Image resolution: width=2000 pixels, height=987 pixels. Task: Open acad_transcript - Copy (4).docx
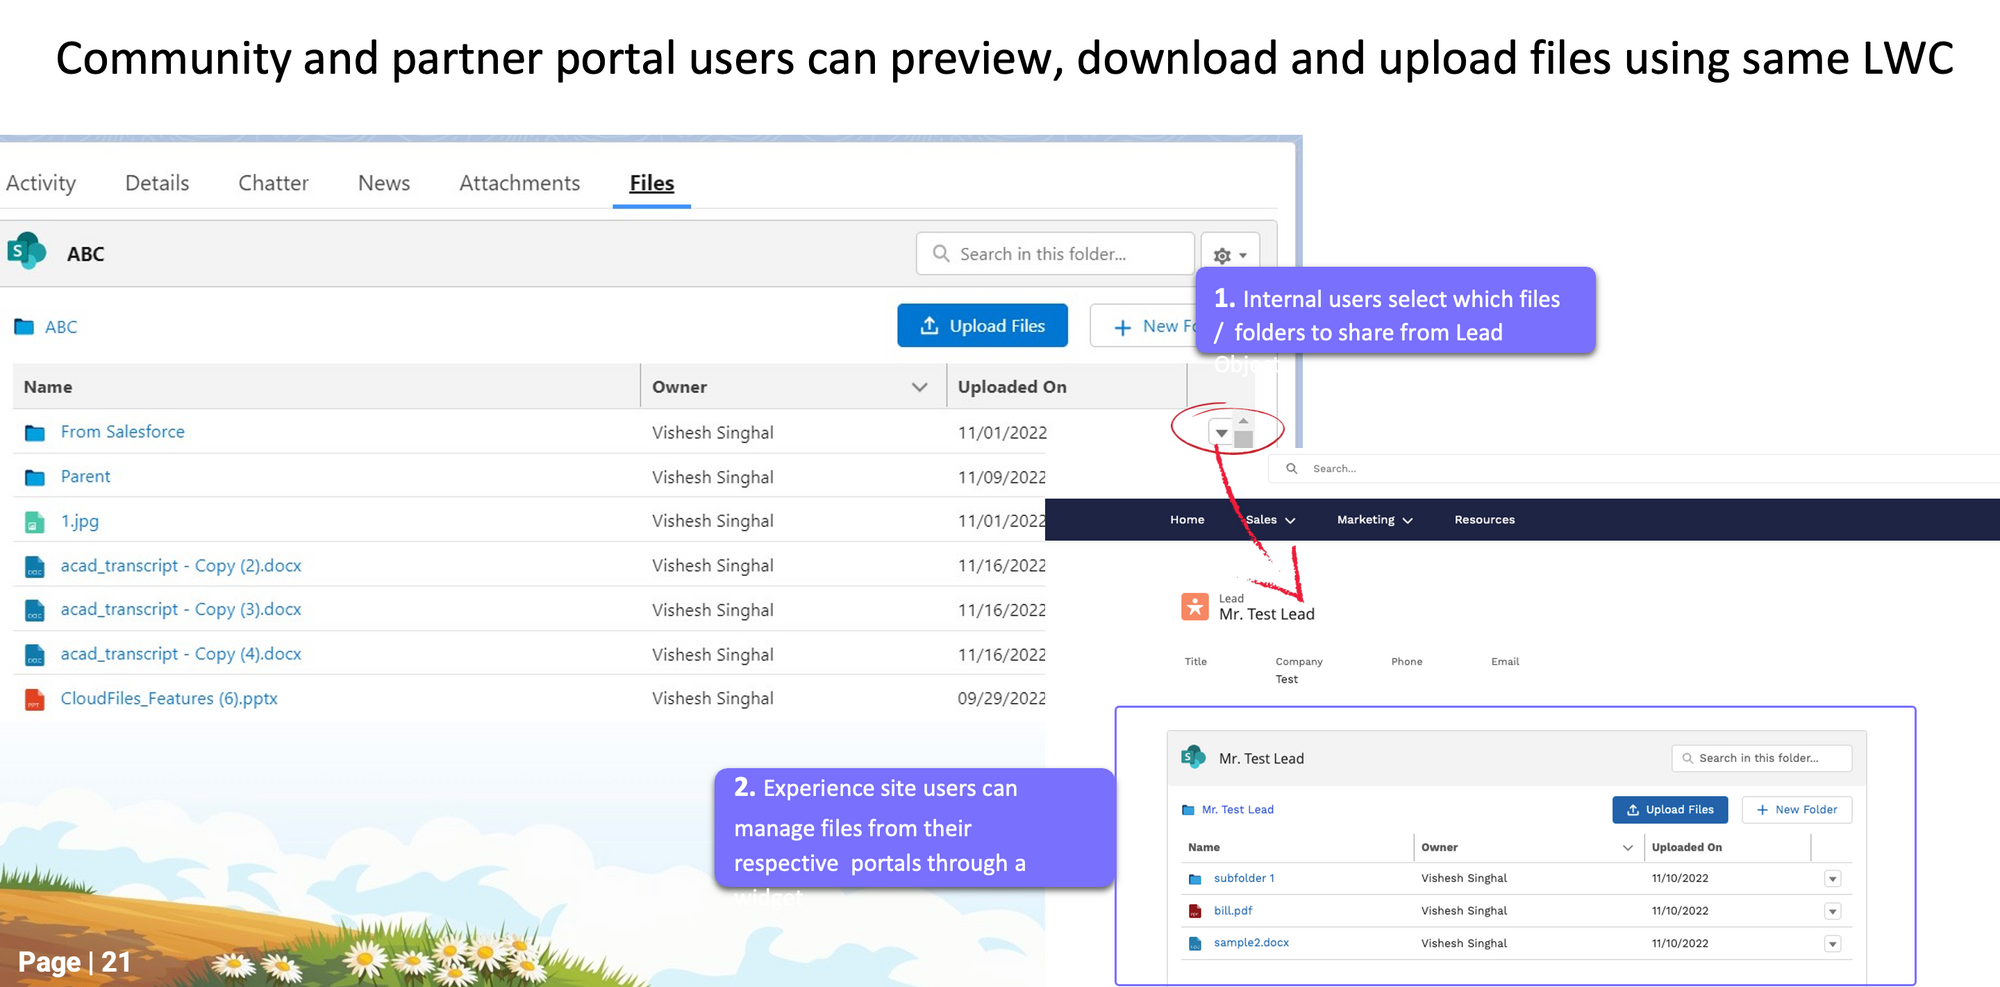pos(181,654)
